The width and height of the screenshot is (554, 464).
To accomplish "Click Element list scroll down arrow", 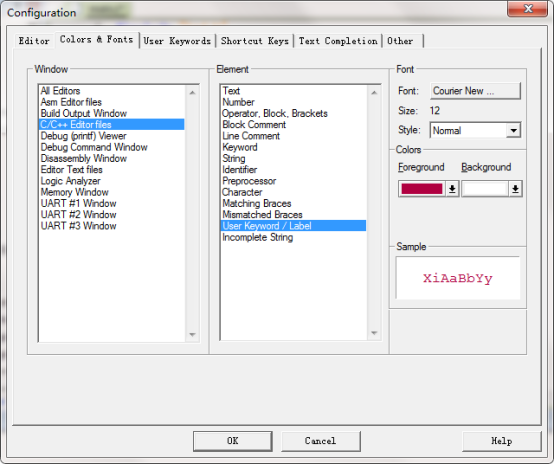I will pos(374,333).
